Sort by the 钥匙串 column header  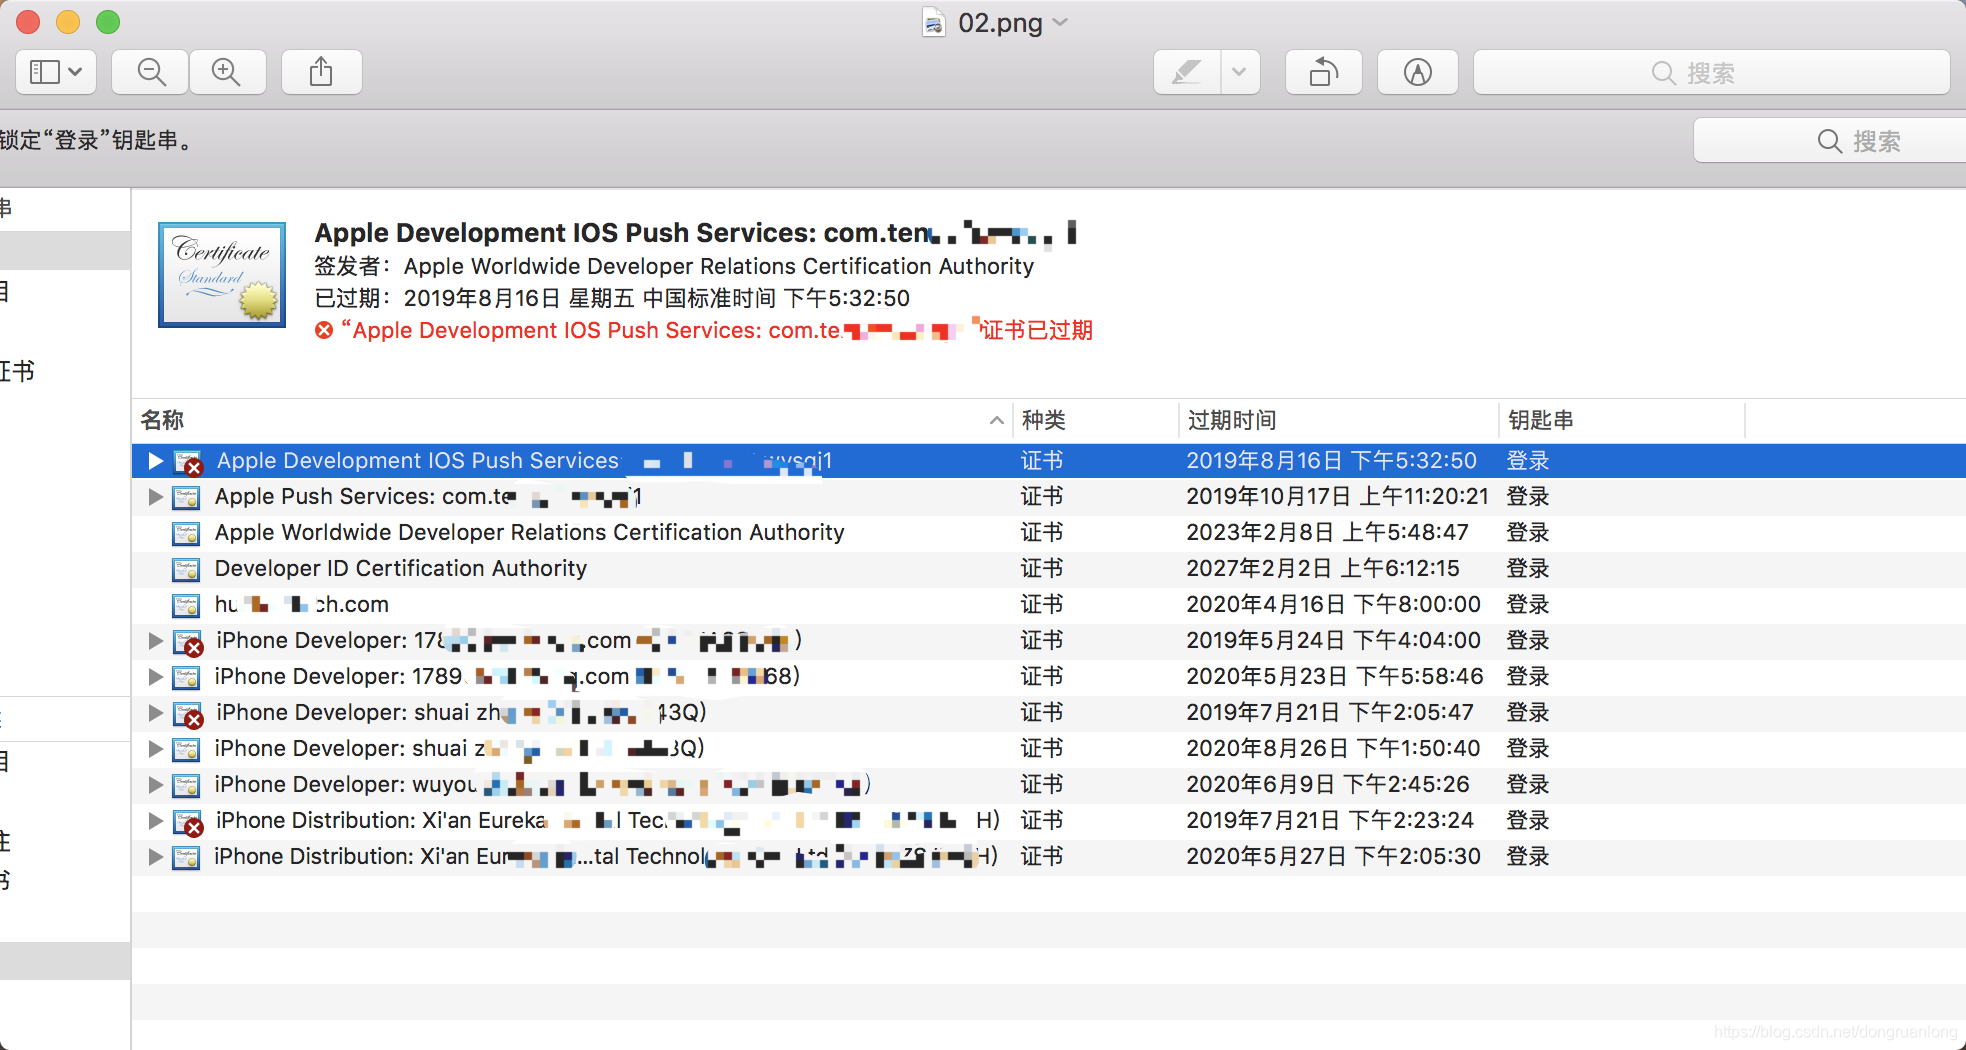pos(1621,420)
